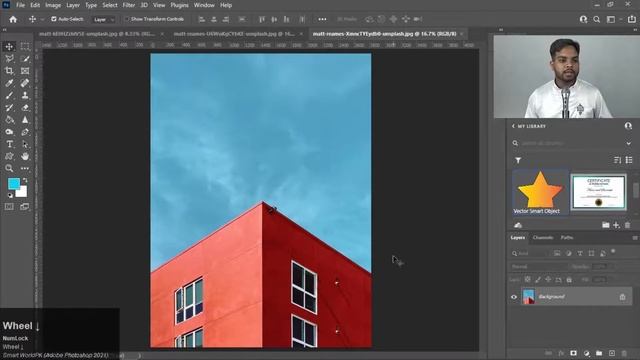The height and width of the screenshot is (360, 640).
Task: Switch layer filtering on/off toggle
Action: [x=613, y=251]
